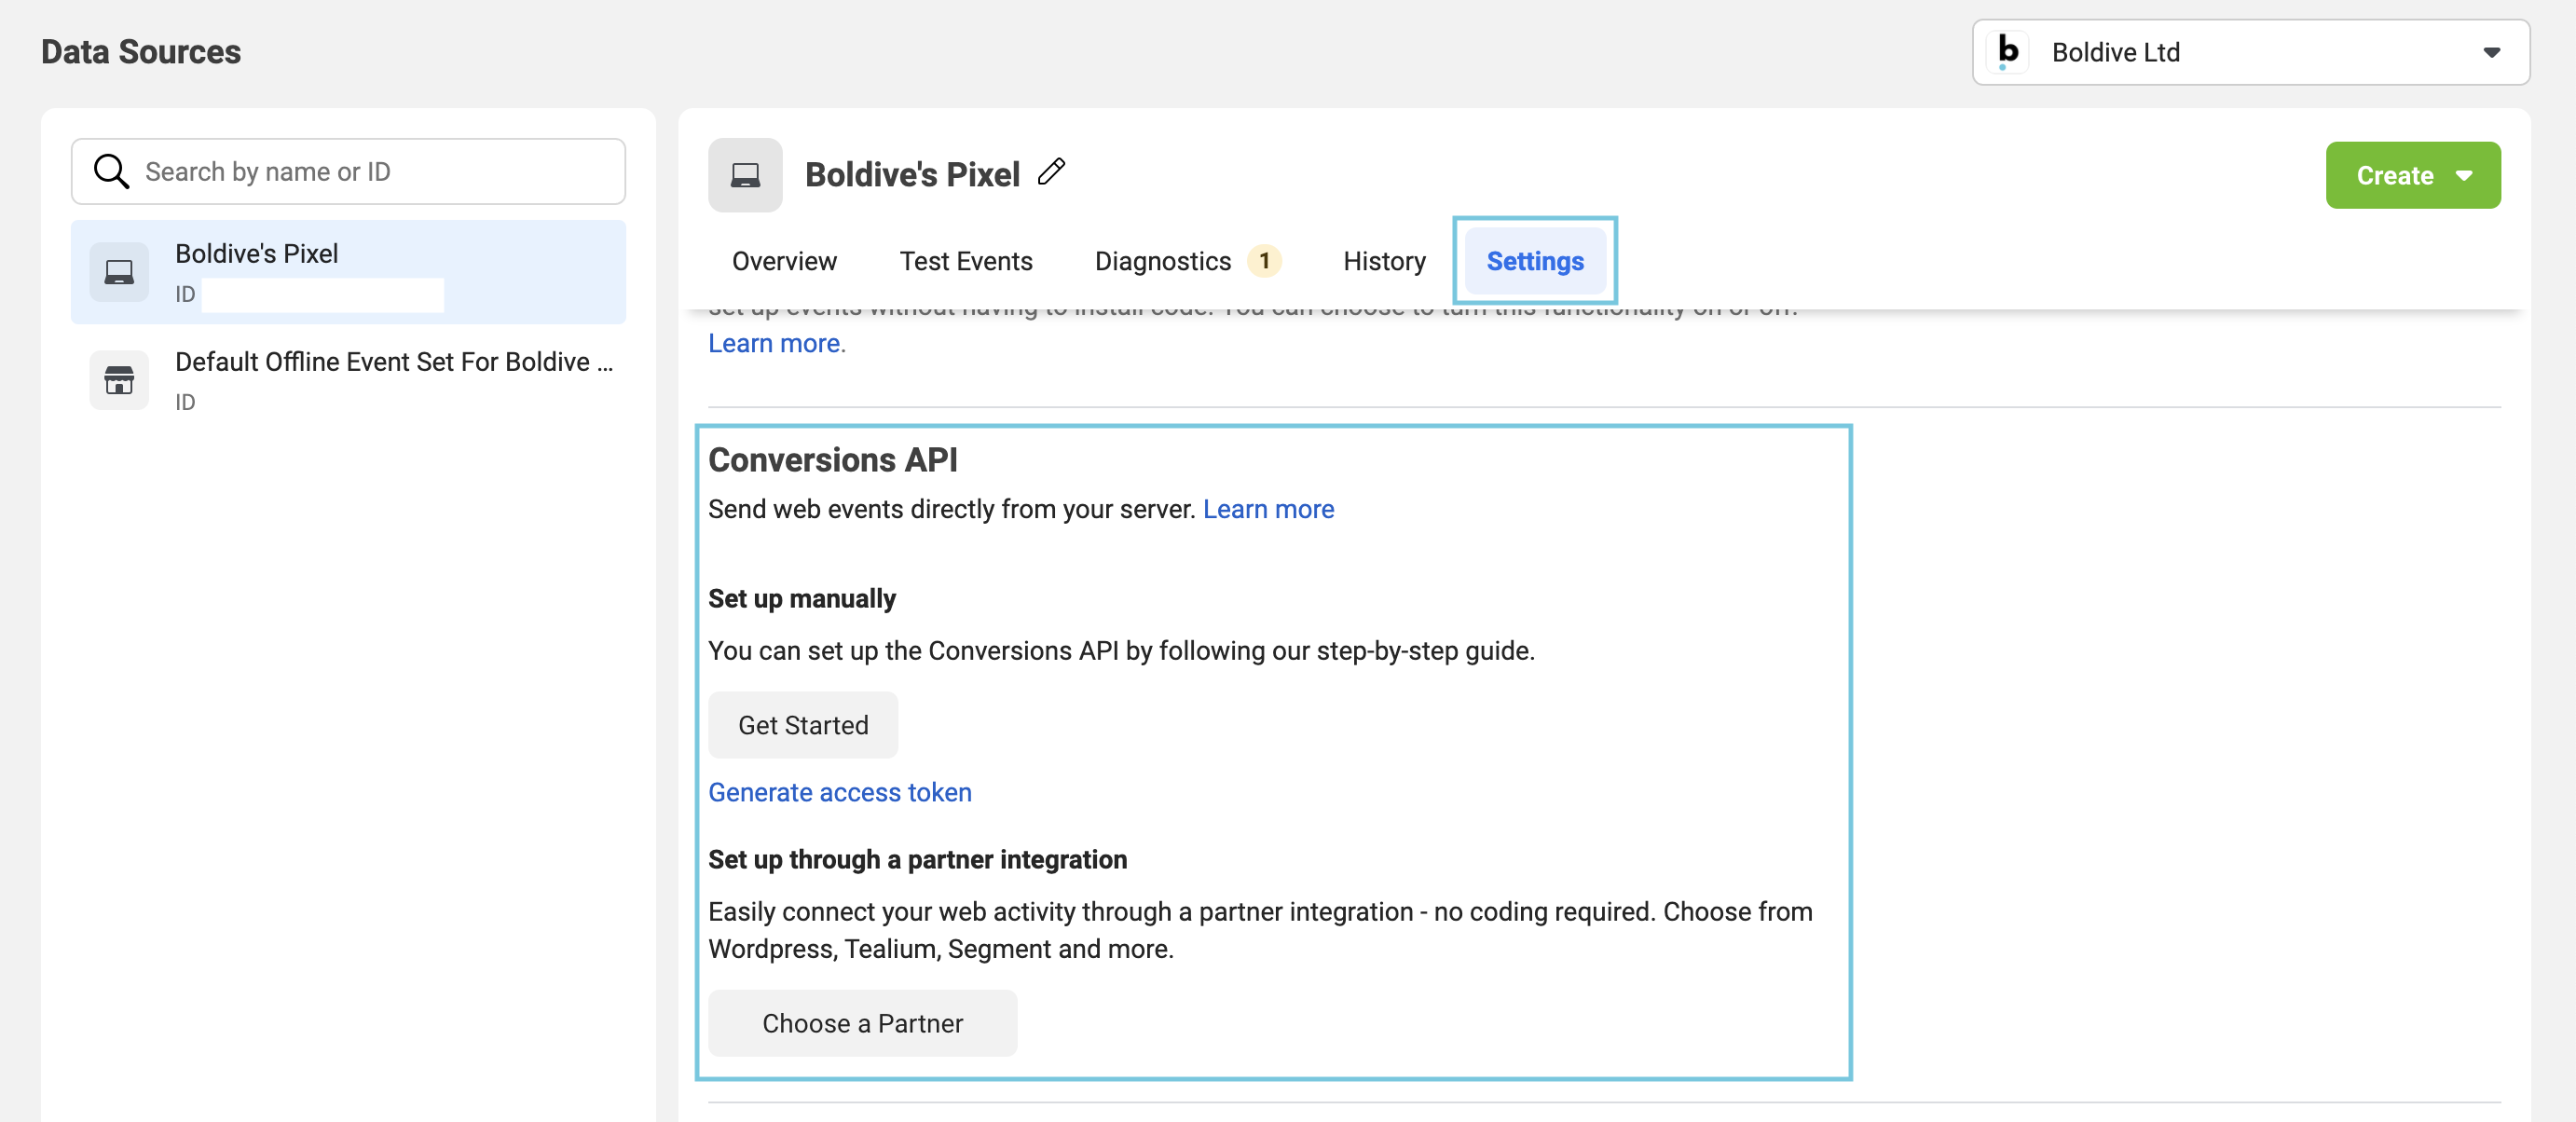The height and width of the screenshot is (1122, 2576).
Task: Open the Test Events tab
Action: click(965, 261)
